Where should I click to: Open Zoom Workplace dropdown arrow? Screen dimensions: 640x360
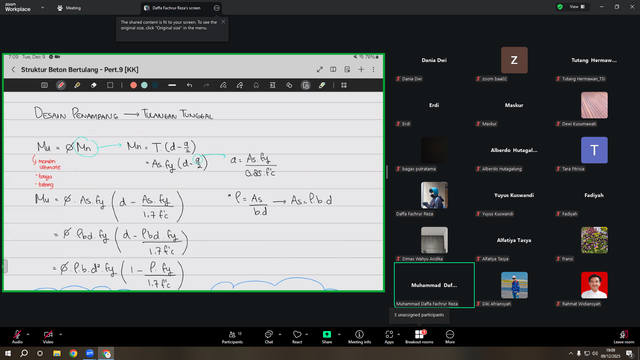click(42, 7)
